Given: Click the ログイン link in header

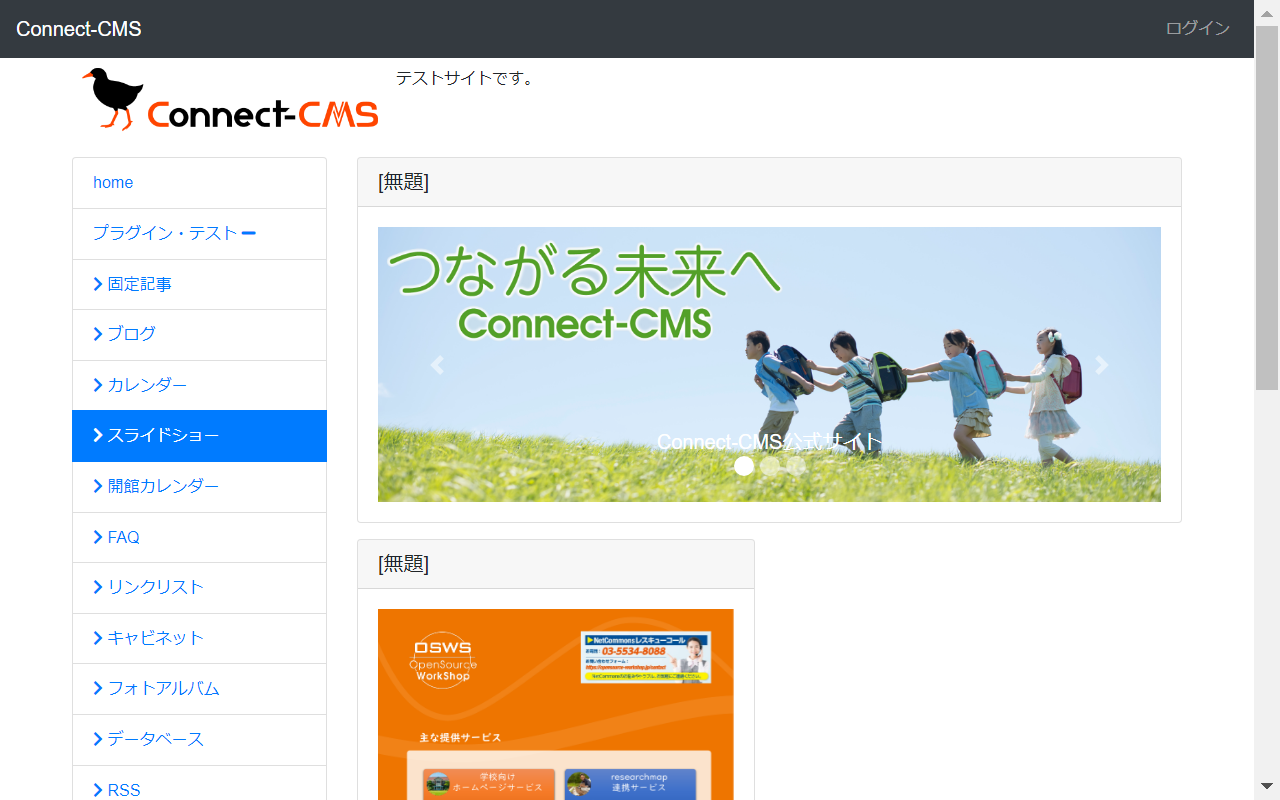Looking at the screenshot, I should pos(1197,29).
